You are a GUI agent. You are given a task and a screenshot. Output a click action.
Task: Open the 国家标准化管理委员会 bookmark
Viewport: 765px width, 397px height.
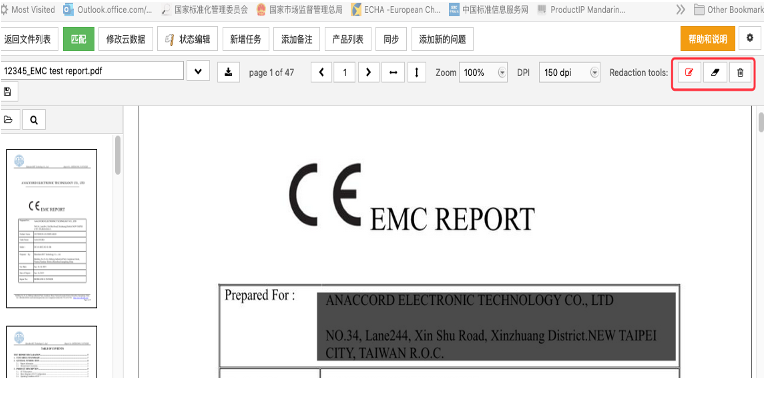coord(205,9)
